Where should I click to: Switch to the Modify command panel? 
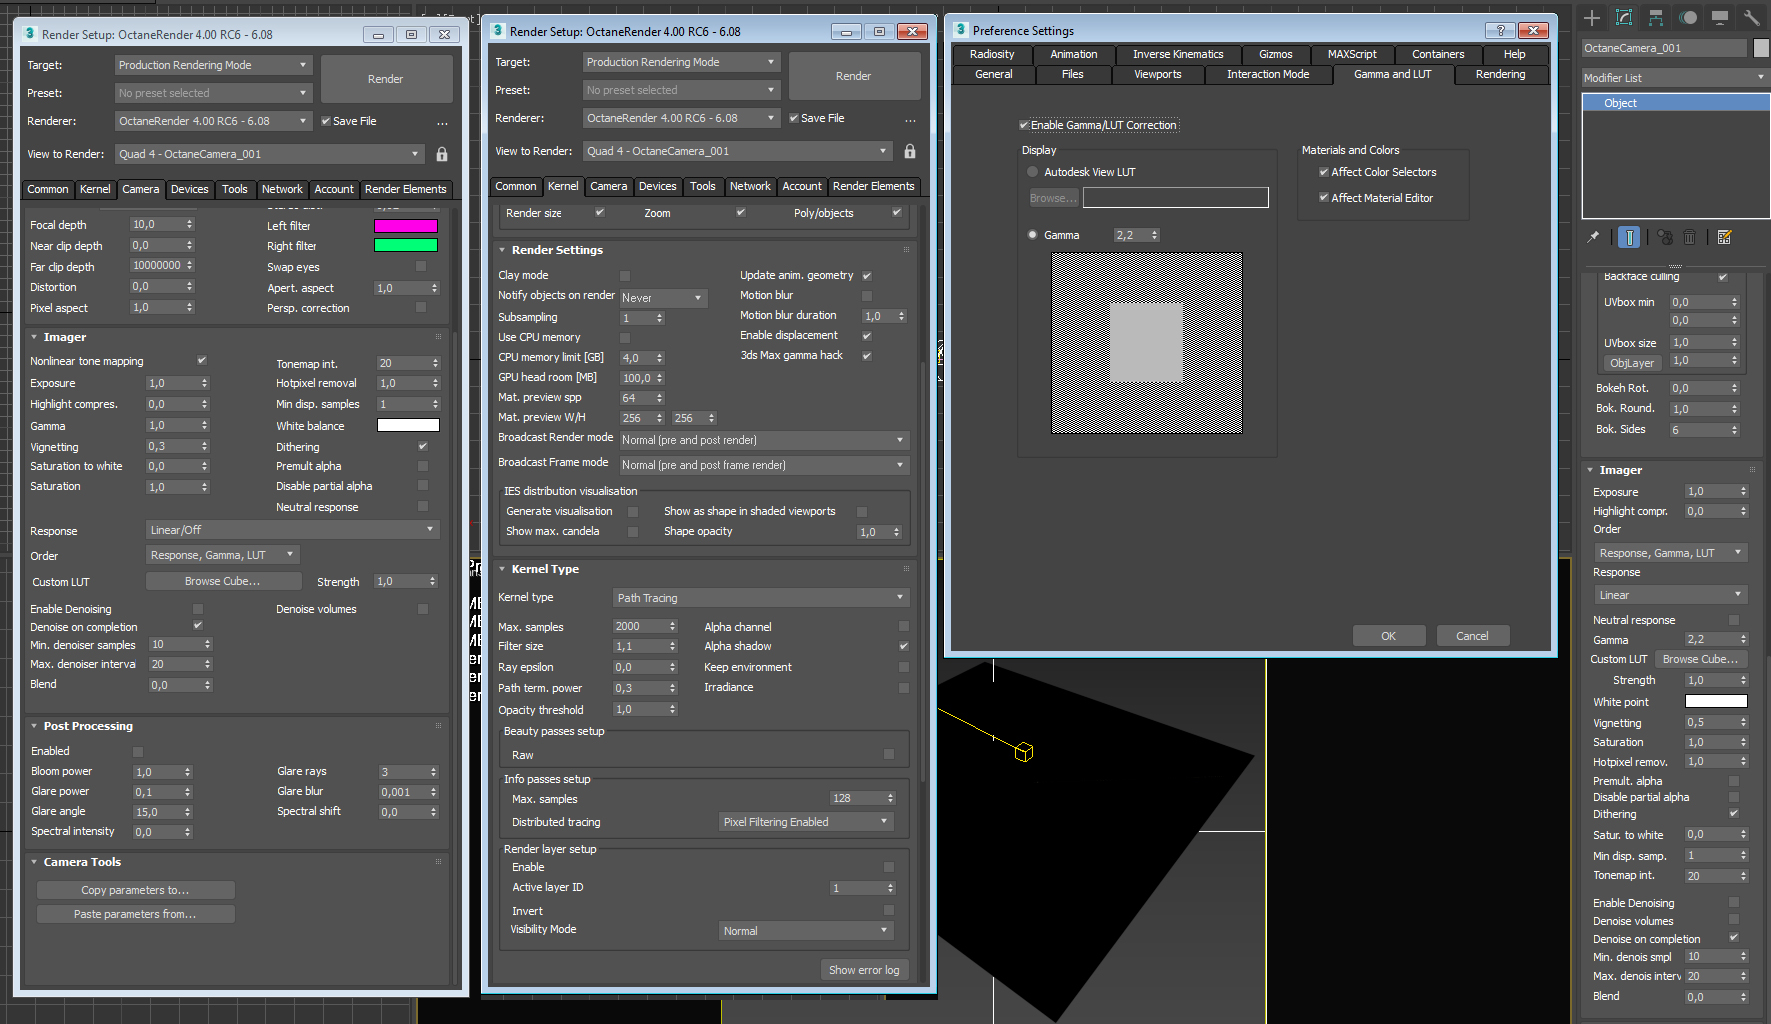1624,17
